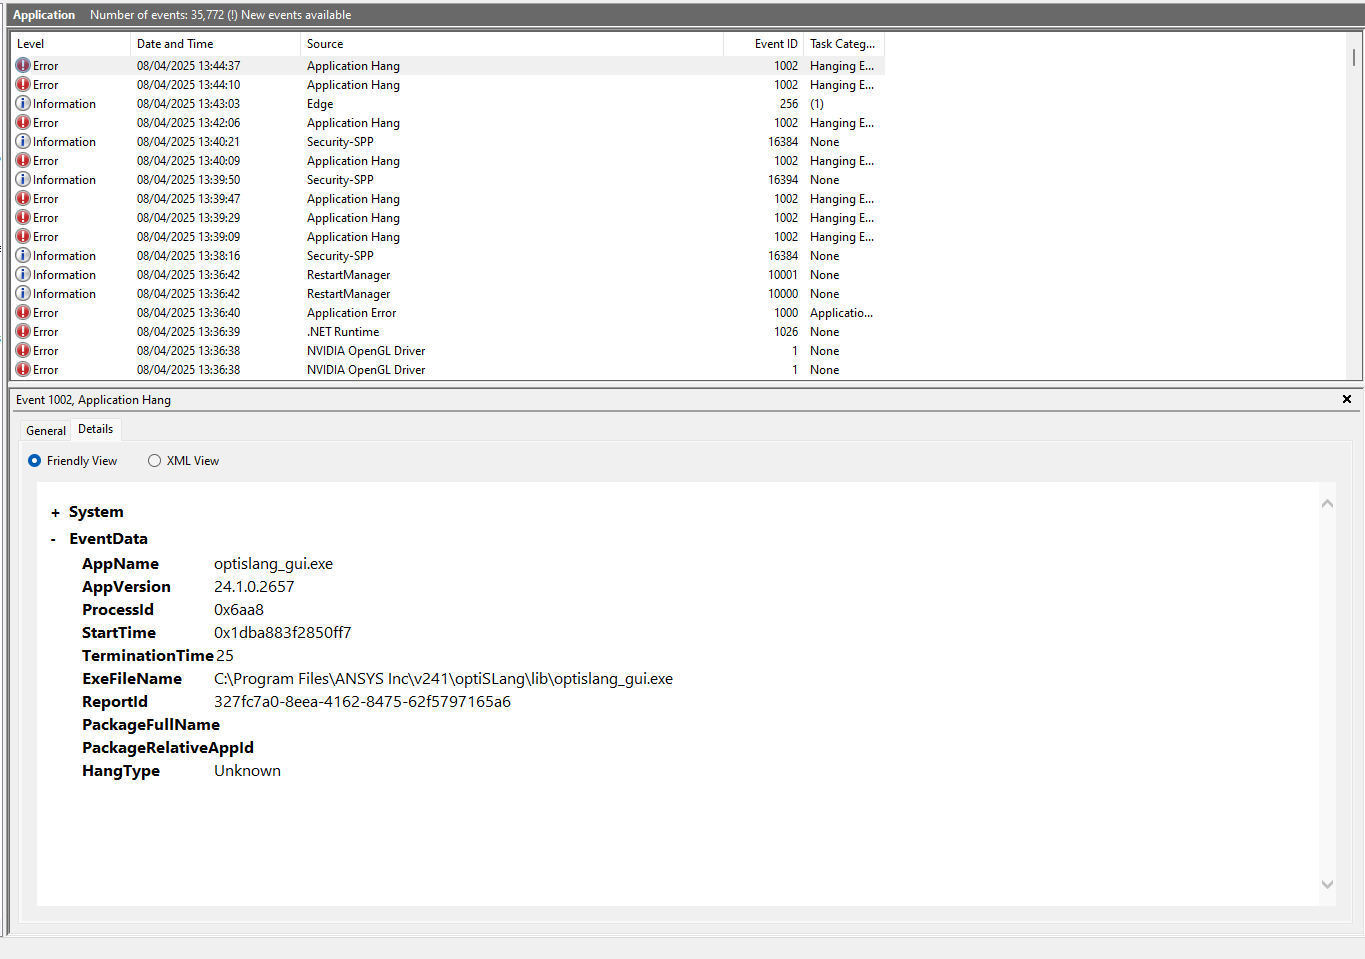Click Event ID 1026 in the list
This screenshot has width=1365, height=959.
786,332
